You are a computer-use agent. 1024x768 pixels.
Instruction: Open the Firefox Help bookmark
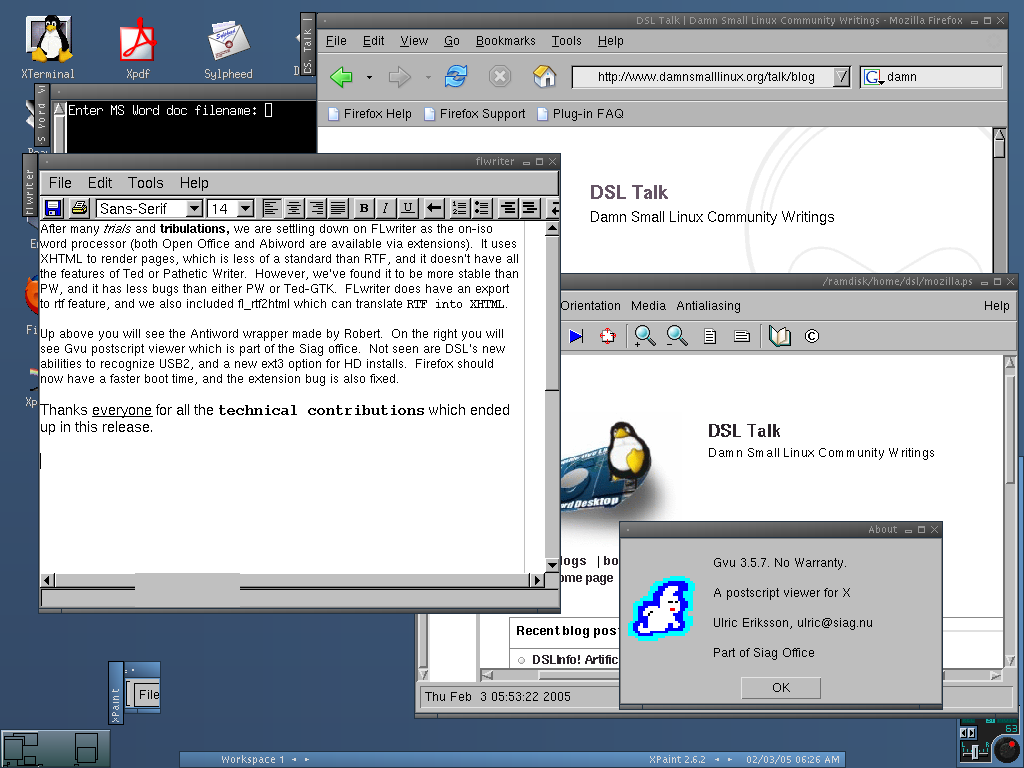tap(370, 114)
